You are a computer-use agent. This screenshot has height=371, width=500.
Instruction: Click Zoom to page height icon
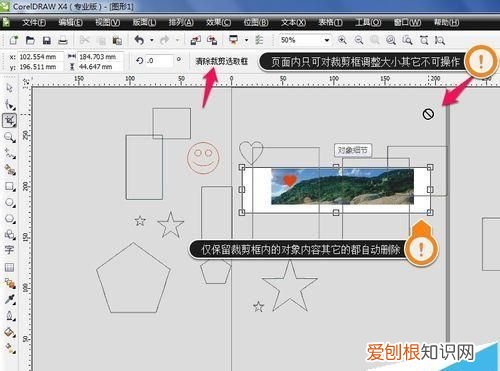(440, 40)
